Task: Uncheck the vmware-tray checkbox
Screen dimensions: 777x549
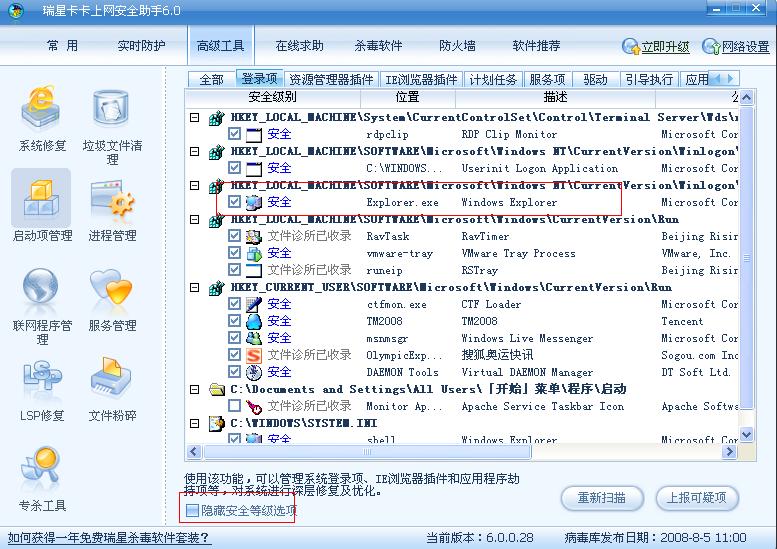Action: pos(234,253)
